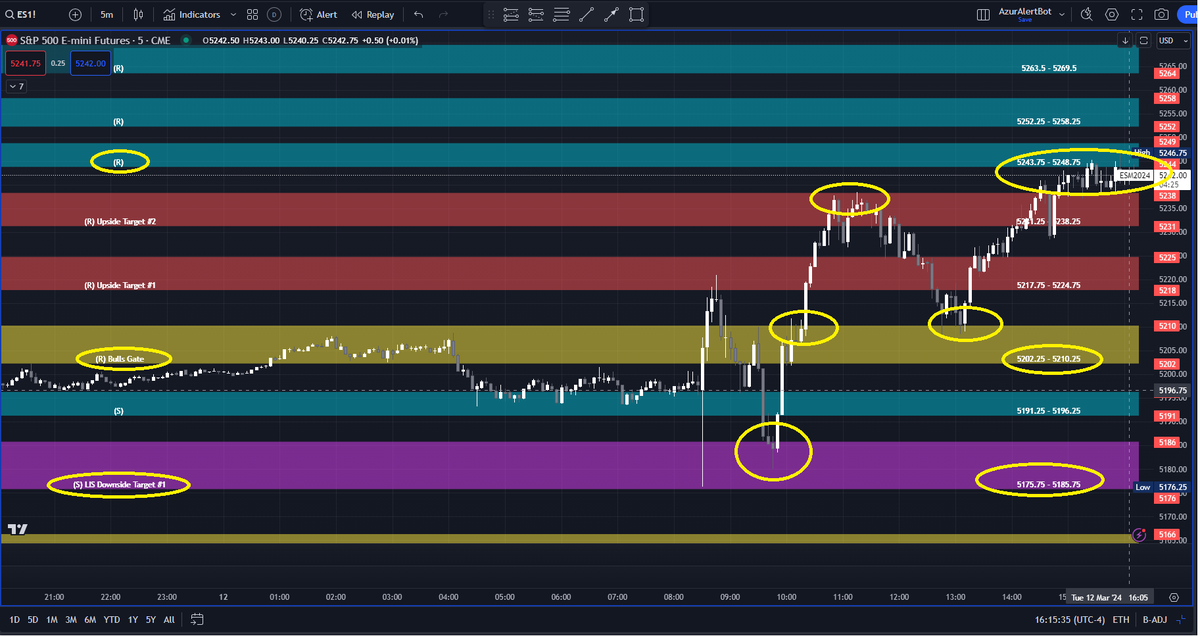Click the maximize chart pane icon

point(1142,40)
